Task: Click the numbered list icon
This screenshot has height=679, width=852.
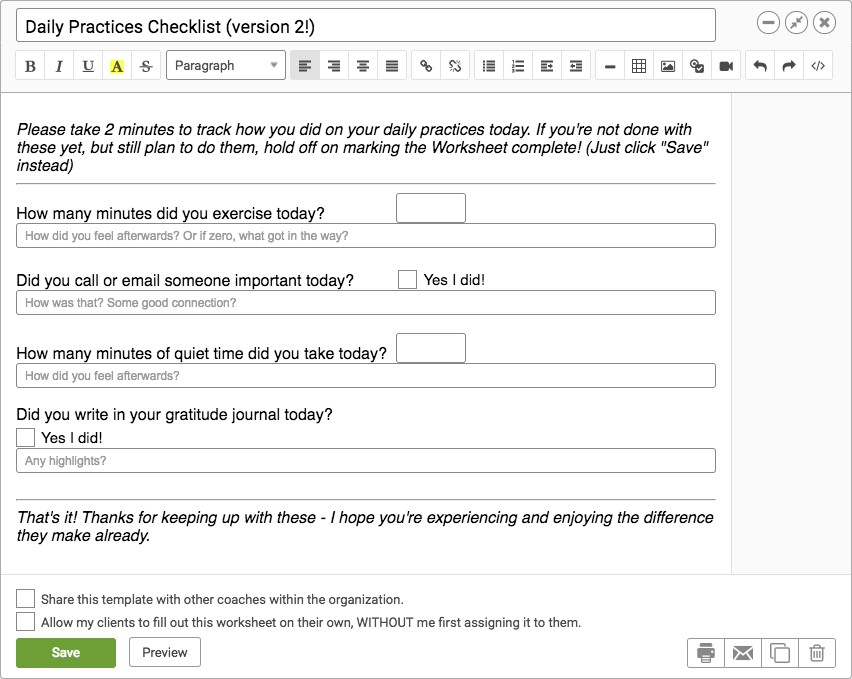Action: (x=518, y=66)
